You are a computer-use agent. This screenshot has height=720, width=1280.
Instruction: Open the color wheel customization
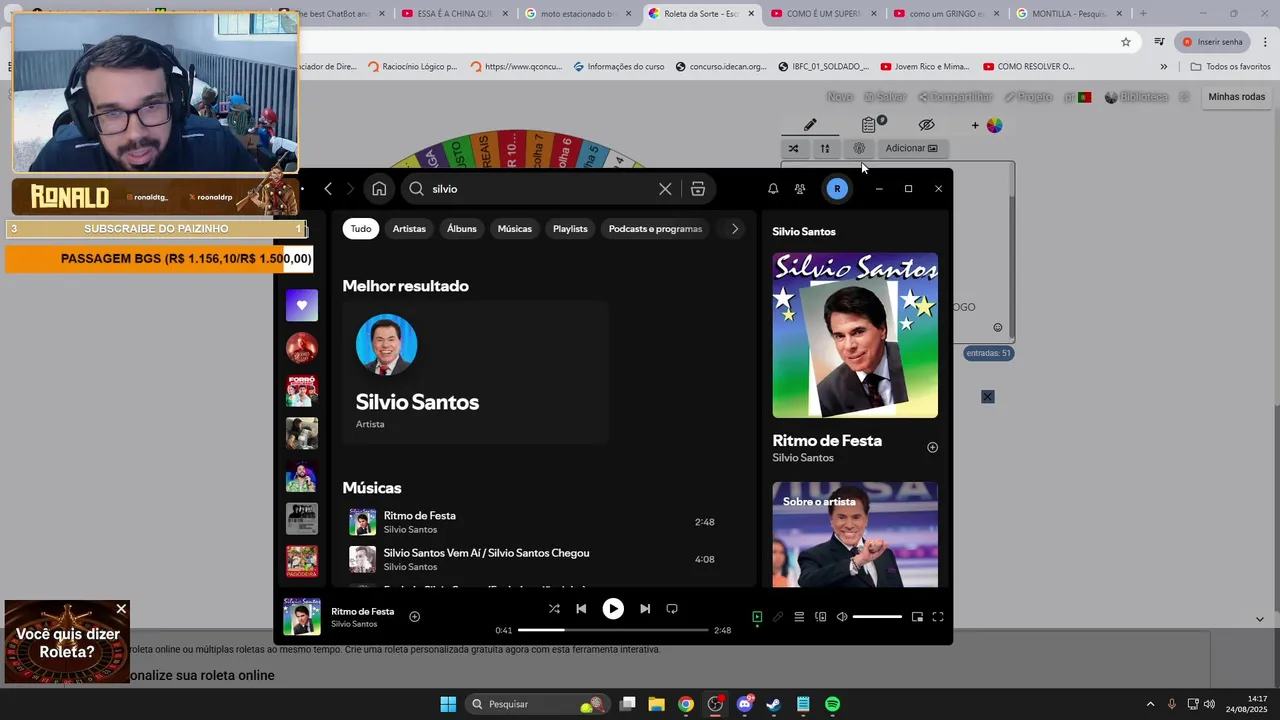pyautogui.click(x=994, y=125)
